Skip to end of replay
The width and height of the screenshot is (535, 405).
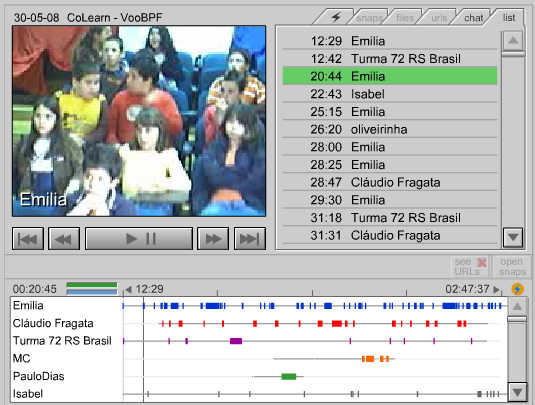tap(250, 239)
